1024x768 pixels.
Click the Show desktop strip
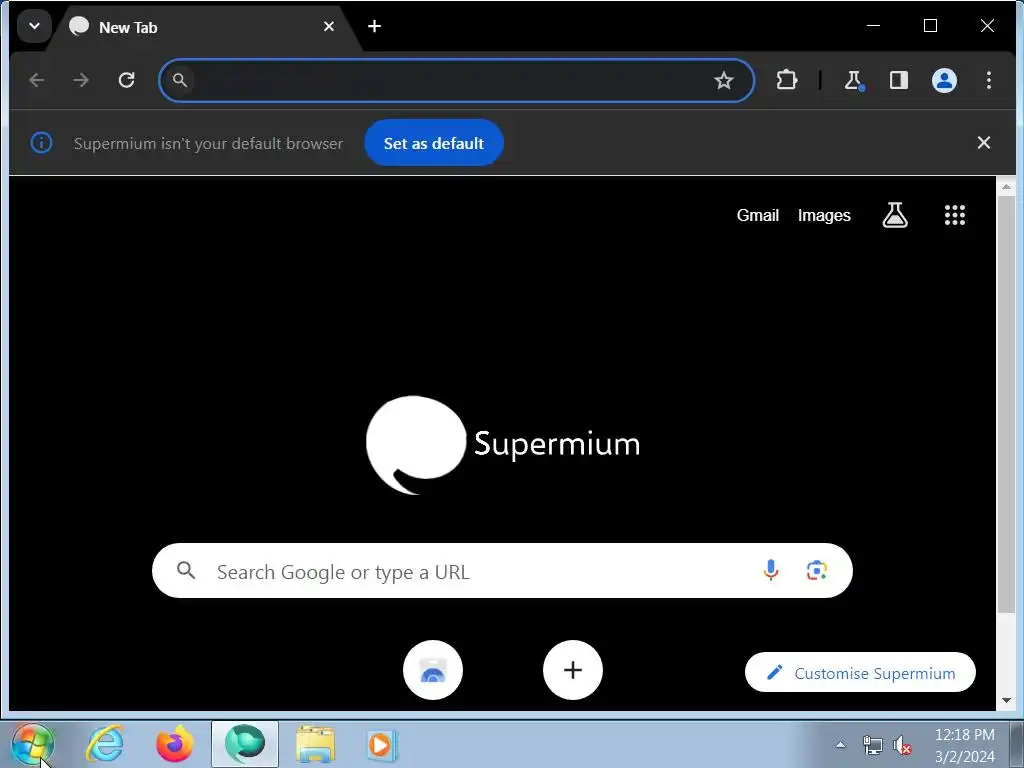pos(1017,744)
